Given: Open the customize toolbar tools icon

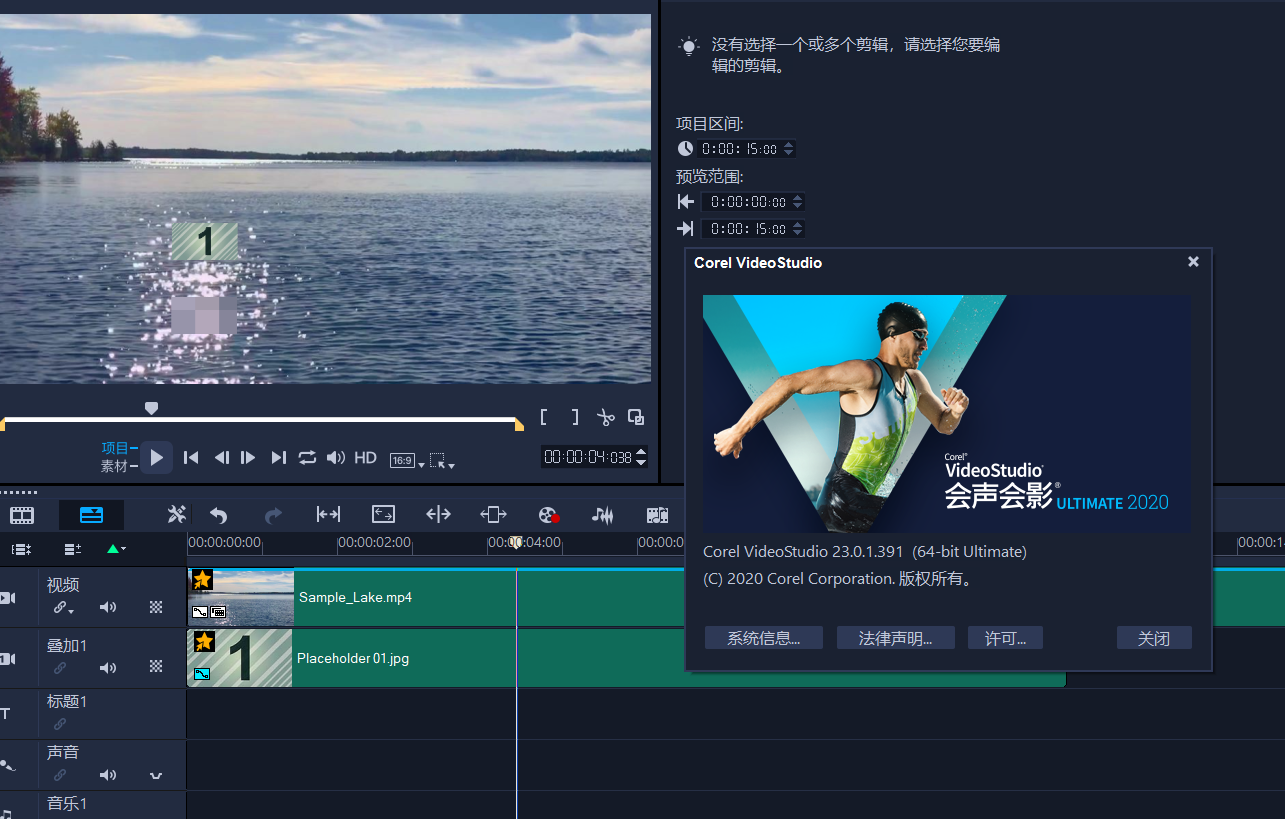Looking at the screenshot, I should coord(177,515).
